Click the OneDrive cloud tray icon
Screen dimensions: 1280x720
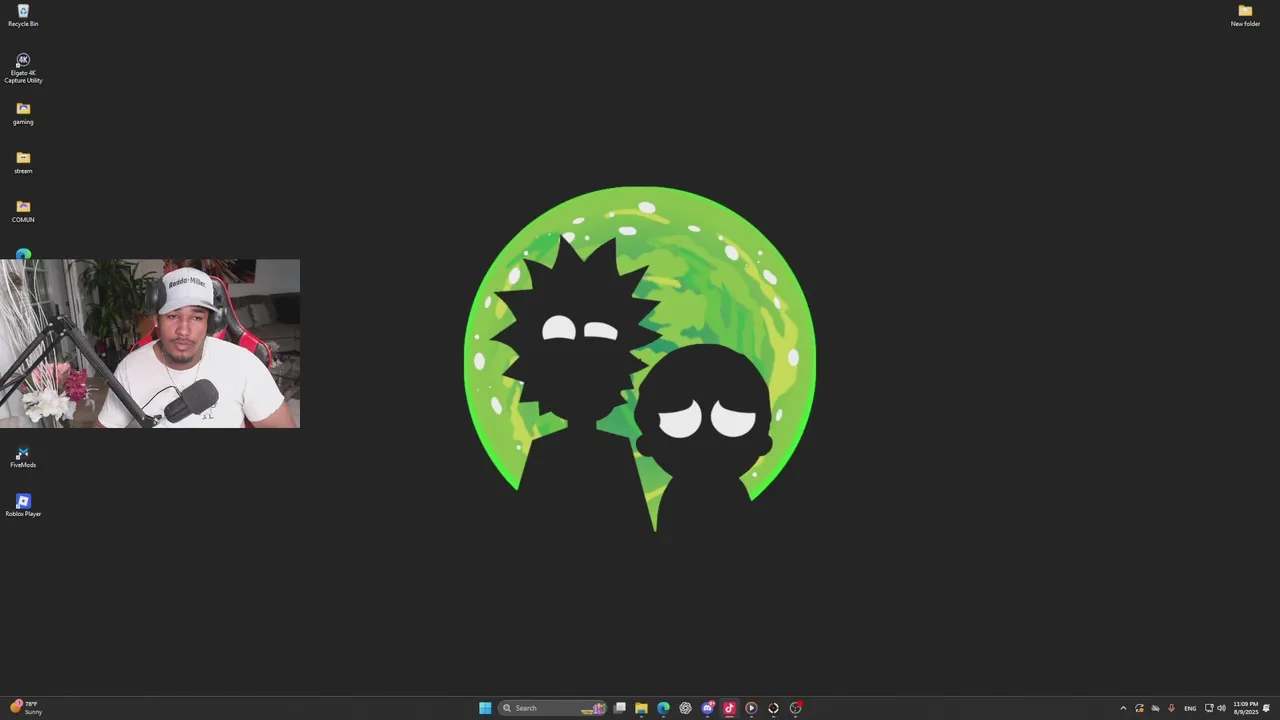click(x=1155, y=708)
